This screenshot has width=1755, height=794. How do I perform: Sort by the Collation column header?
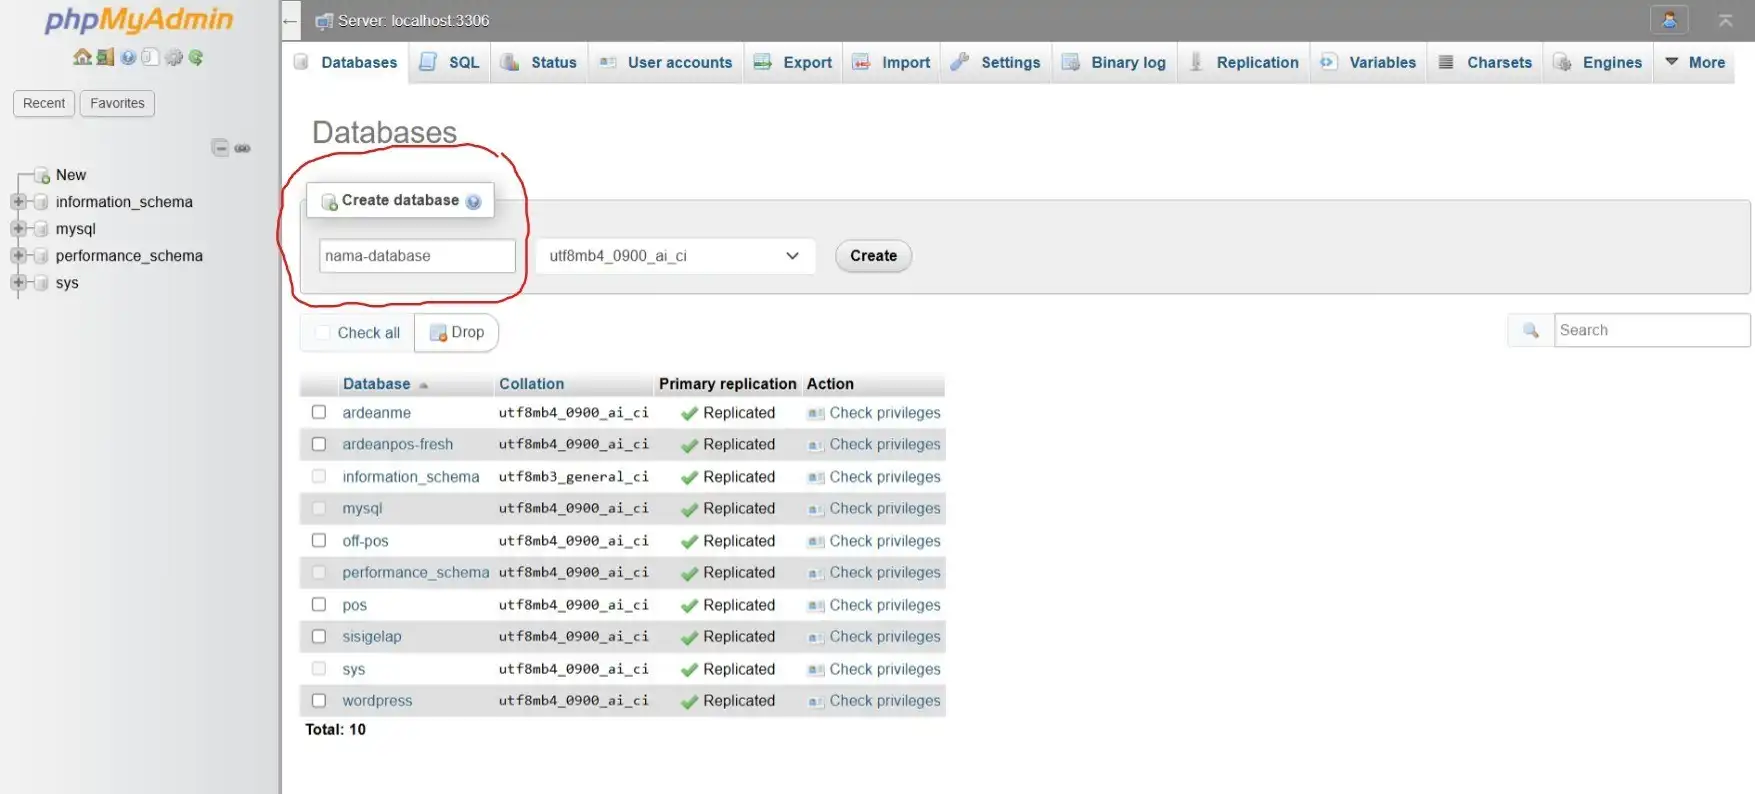point(531,384)
